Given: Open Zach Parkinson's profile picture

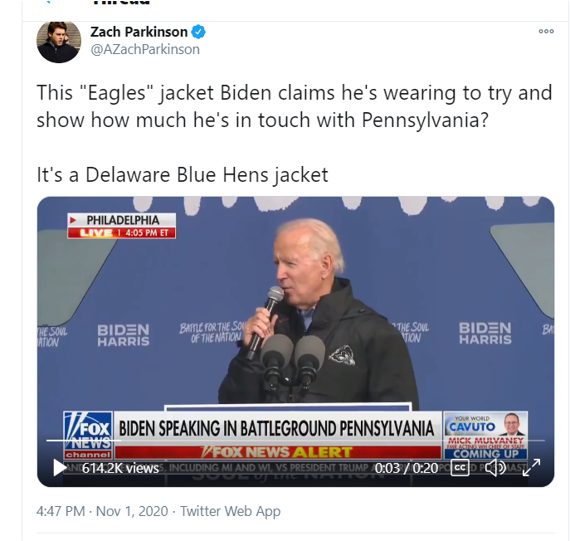Looking at the screenshot, I should [59, 41].
